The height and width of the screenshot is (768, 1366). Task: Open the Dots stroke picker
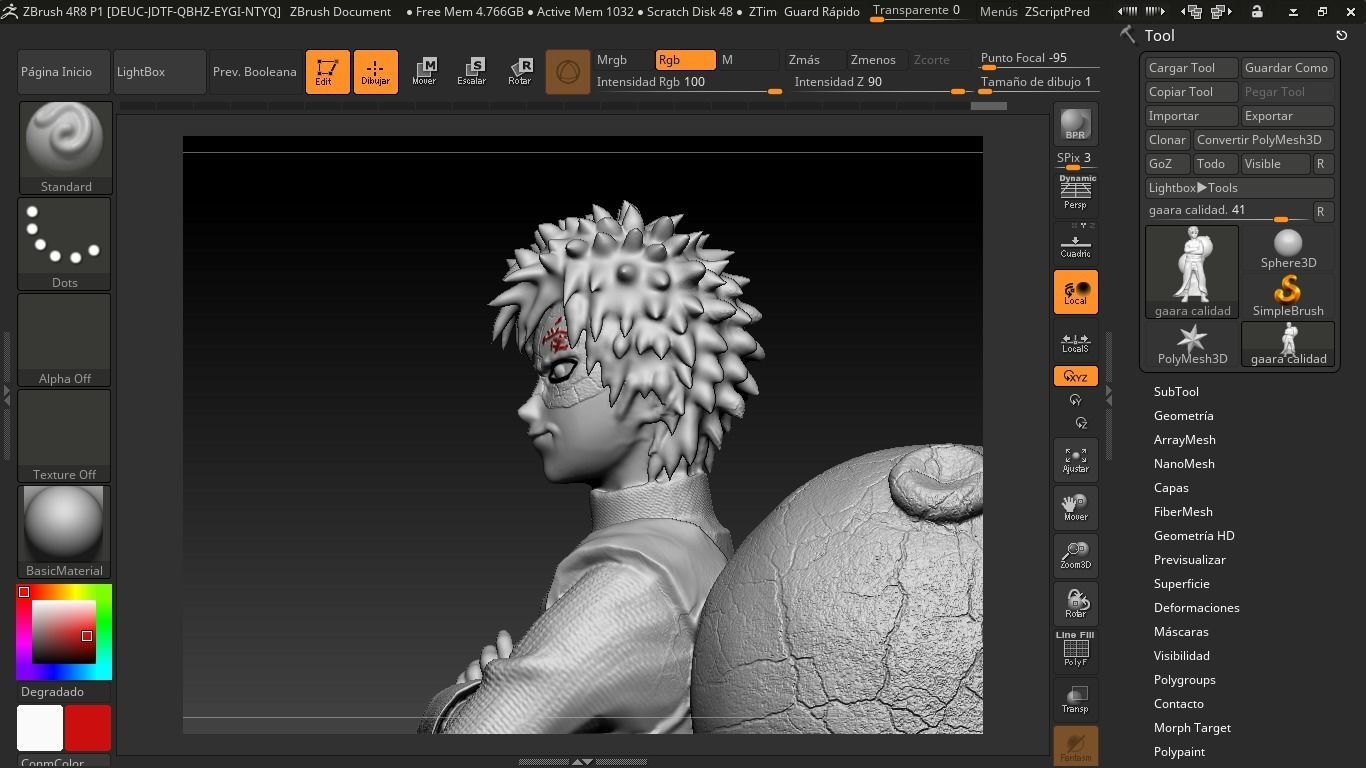tap(65, 244)
